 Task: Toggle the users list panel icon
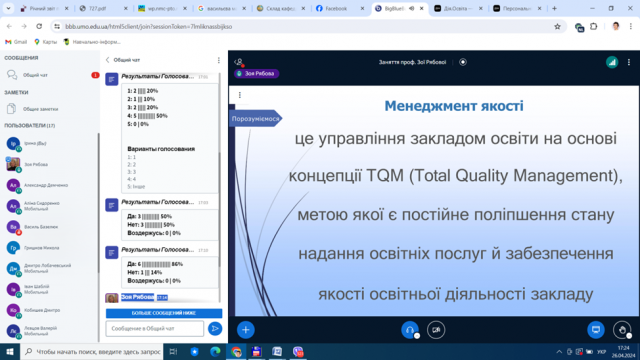239,62
